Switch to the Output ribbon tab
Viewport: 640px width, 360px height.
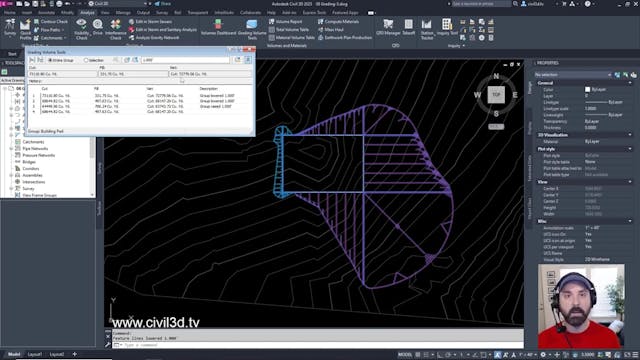click(143, 13)
